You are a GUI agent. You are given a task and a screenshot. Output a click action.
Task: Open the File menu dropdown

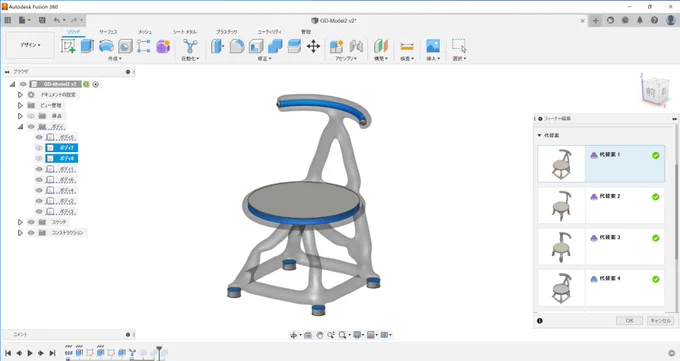(24, 20)
